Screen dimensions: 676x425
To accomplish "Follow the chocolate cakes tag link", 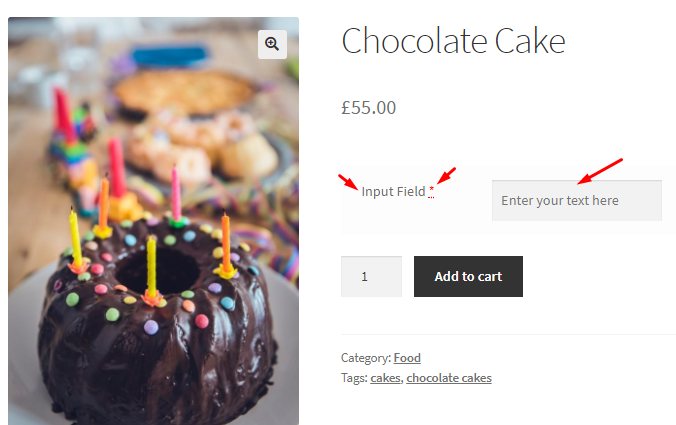I will (x=448, y=378).
